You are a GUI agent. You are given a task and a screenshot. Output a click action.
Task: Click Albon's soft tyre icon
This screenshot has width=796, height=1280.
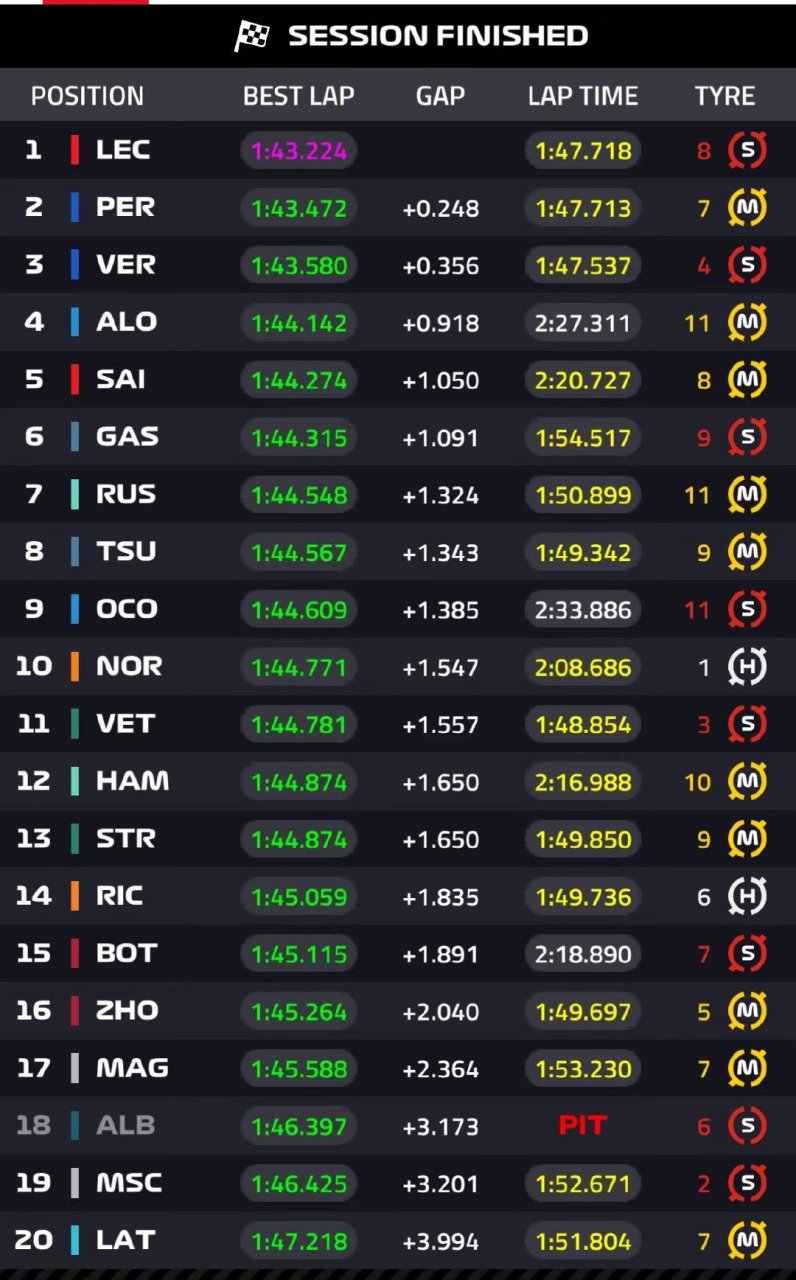(747, 1126)
